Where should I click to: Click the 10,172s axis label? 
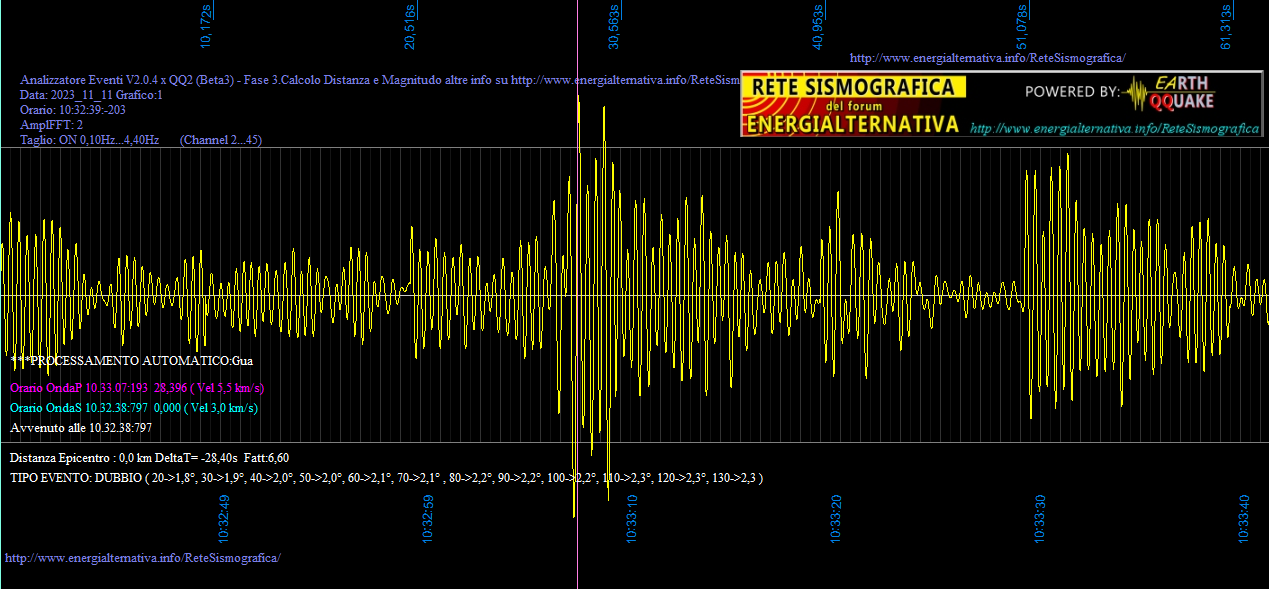click(x=207, y=26)
